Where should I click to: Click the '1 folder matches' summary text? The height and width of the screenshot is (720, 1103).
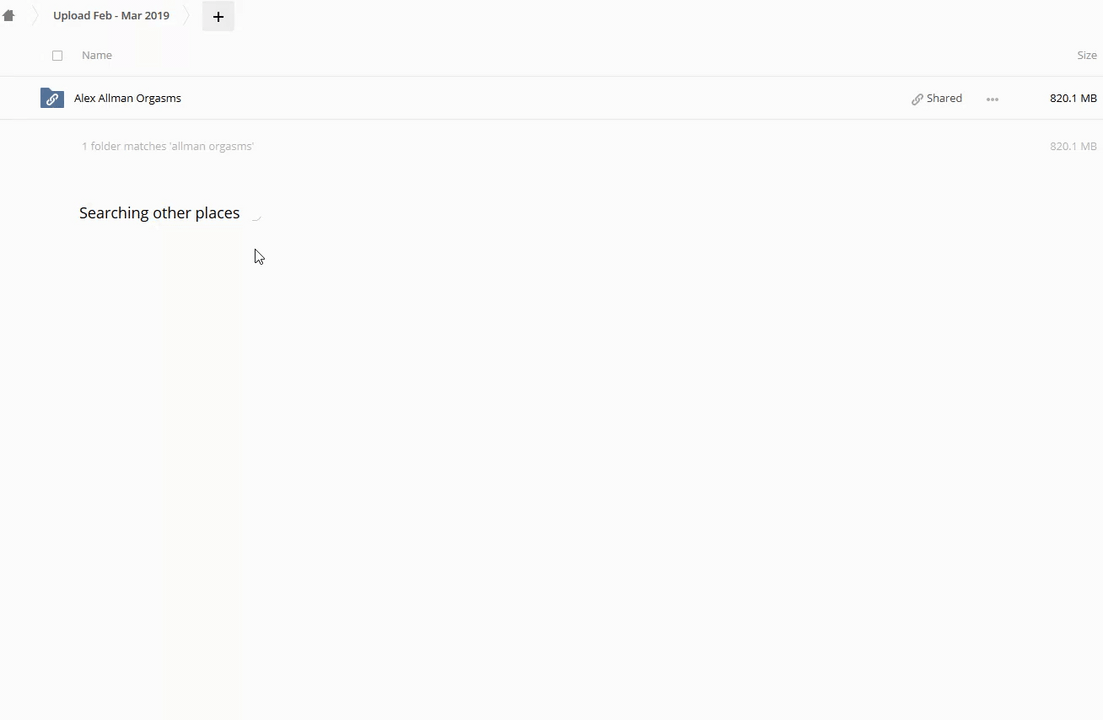[168, 146]
